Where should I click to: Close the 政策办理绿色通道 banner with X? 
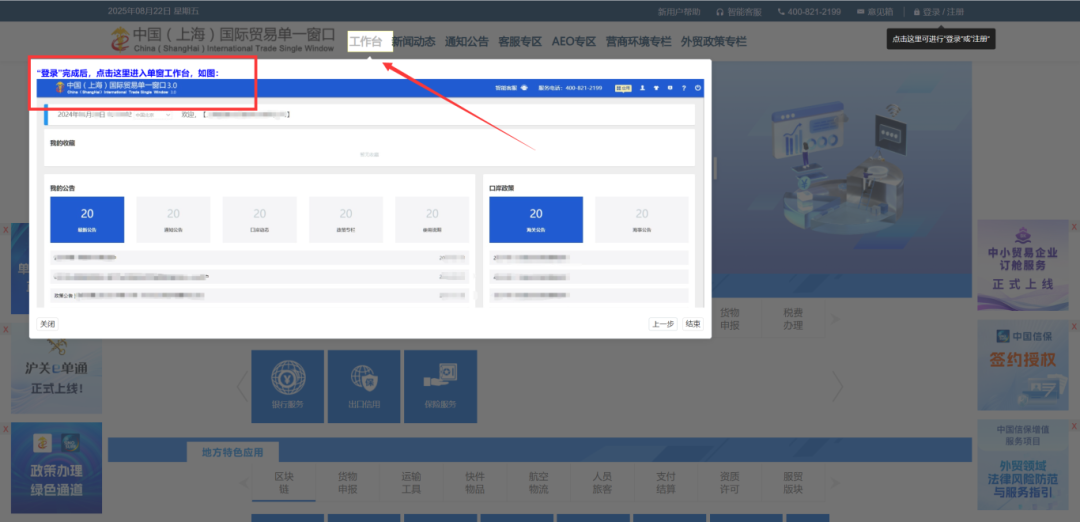(6, 428)
